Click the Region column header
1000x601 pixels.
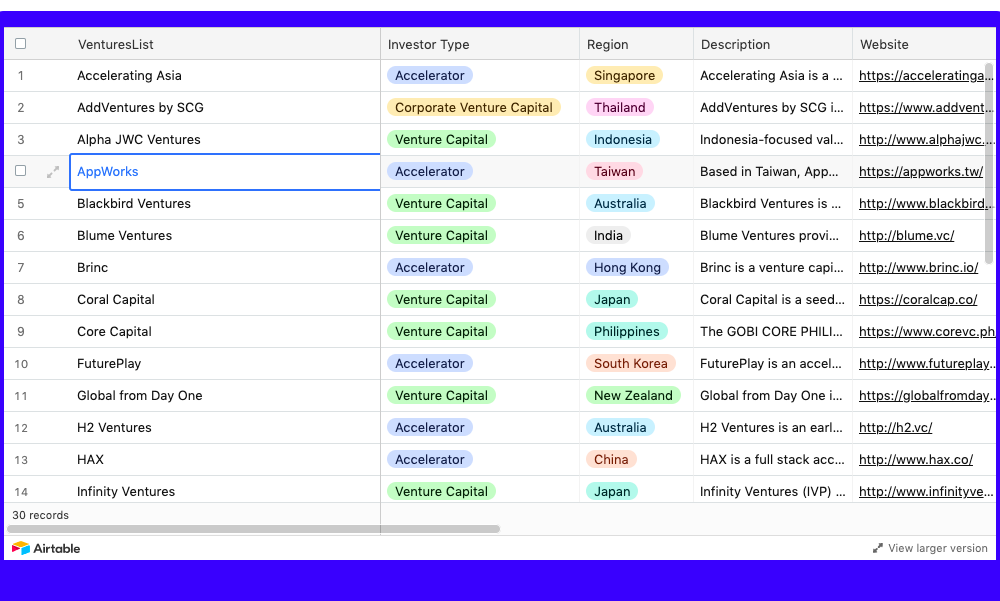coord(636,44)
